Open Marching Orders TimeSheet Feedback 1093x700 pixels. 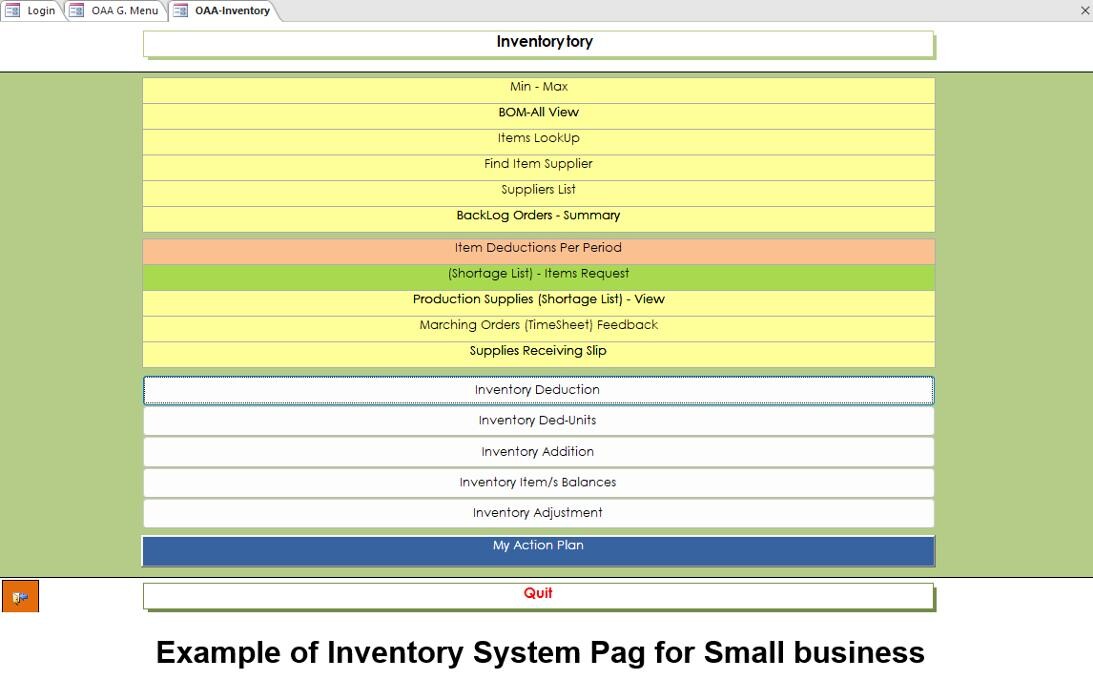(x=538, y=326)
